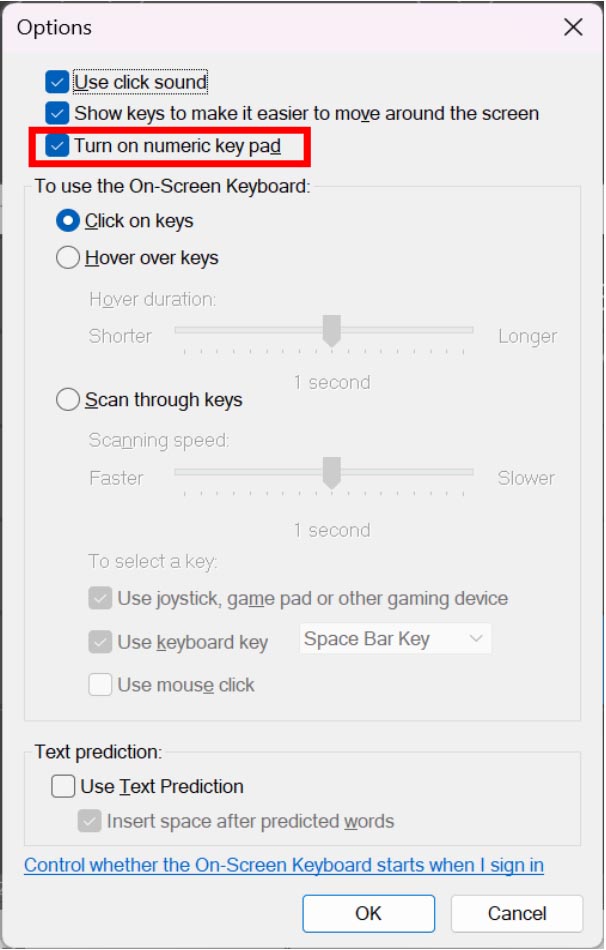This screenshot has width=606, height=950.
Task: Click the Hover duration slider thumb
Action: [x=332, y=331]
